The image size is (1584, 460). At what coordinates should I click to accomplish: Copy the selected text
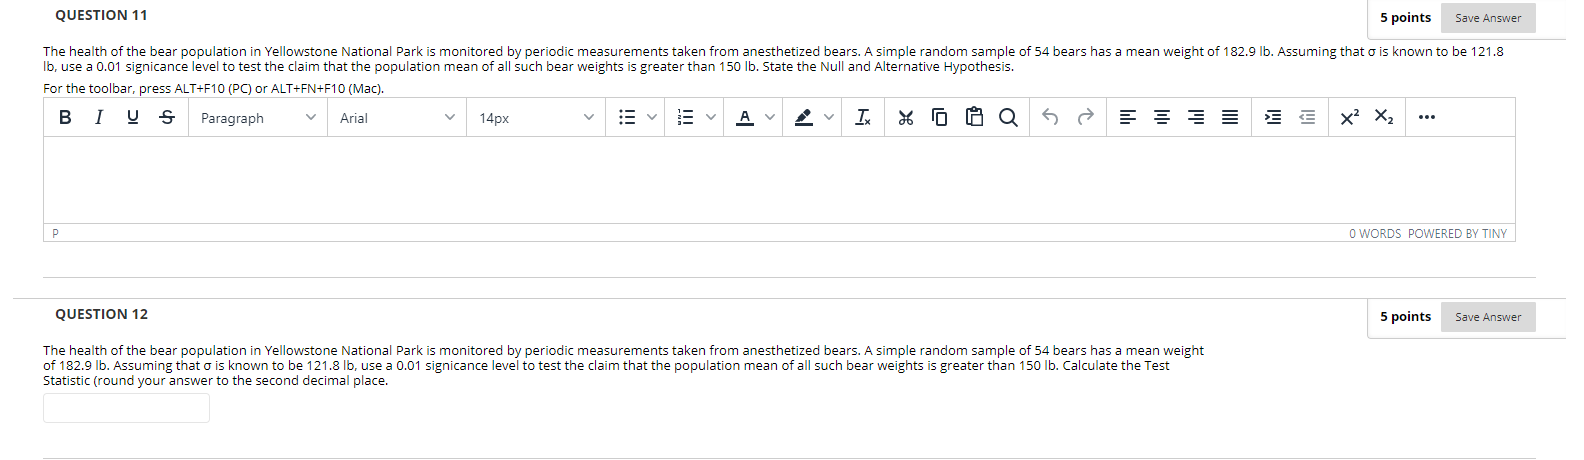point(940,117)
